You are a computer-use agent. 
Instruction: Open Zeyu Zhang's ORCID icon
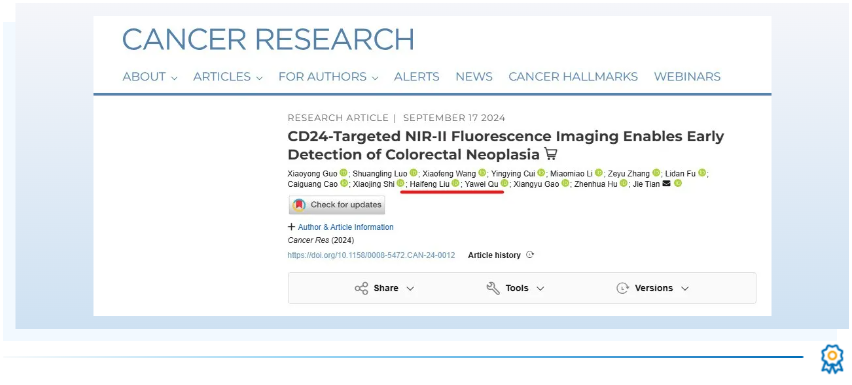click(656, 173)
